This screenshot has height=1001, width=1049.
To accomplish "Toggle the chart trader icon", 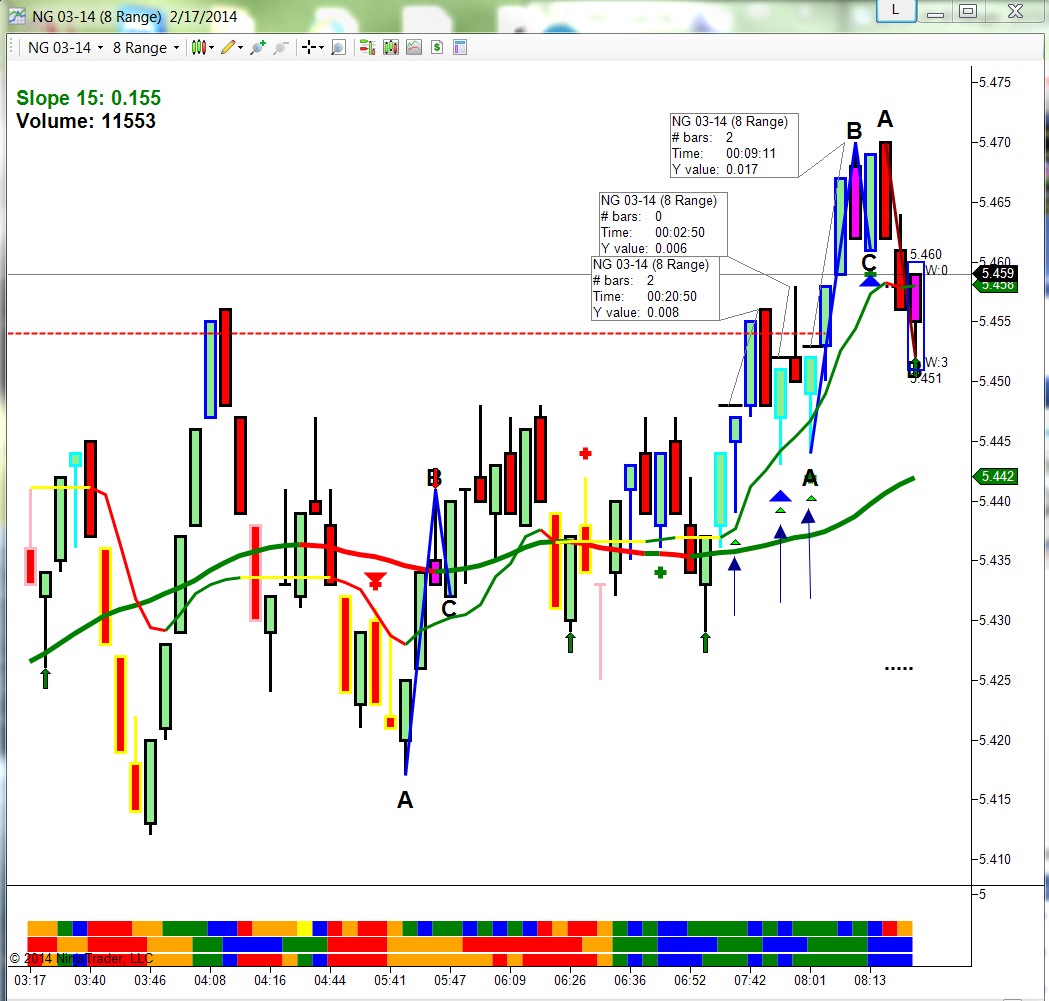I will 367,48.
